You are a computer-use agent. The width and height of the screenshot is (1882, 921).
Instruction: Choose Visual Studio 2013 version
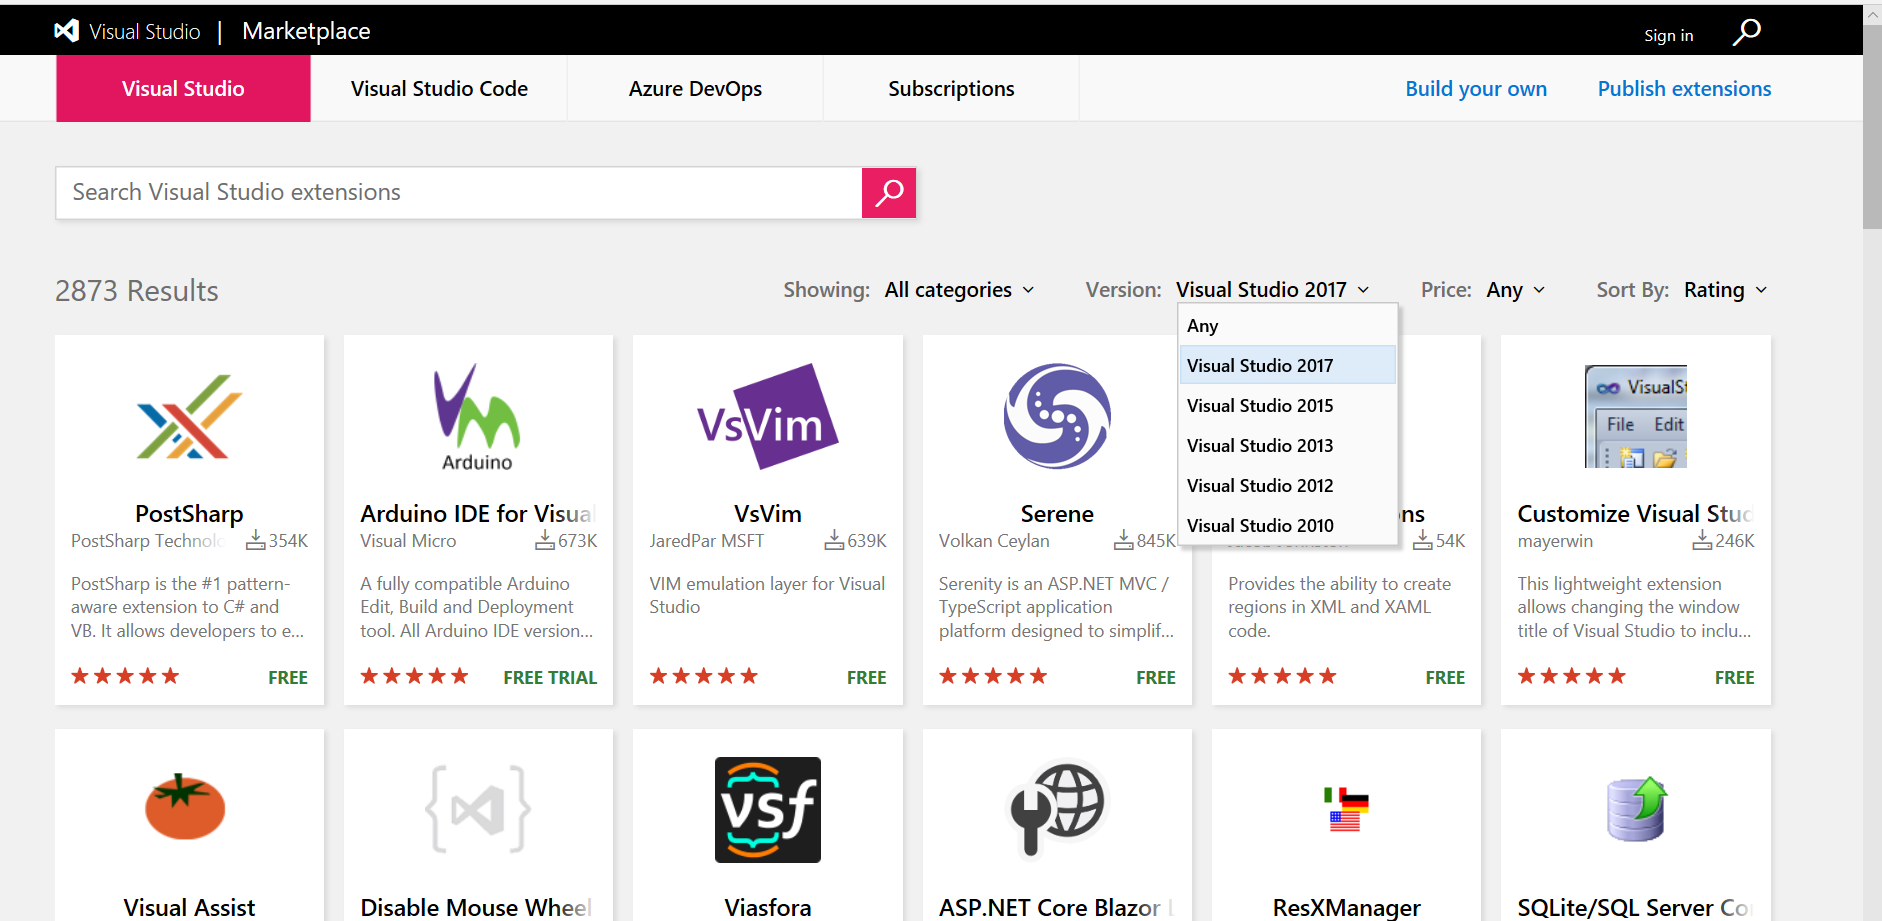click(x=1288, y=445)
